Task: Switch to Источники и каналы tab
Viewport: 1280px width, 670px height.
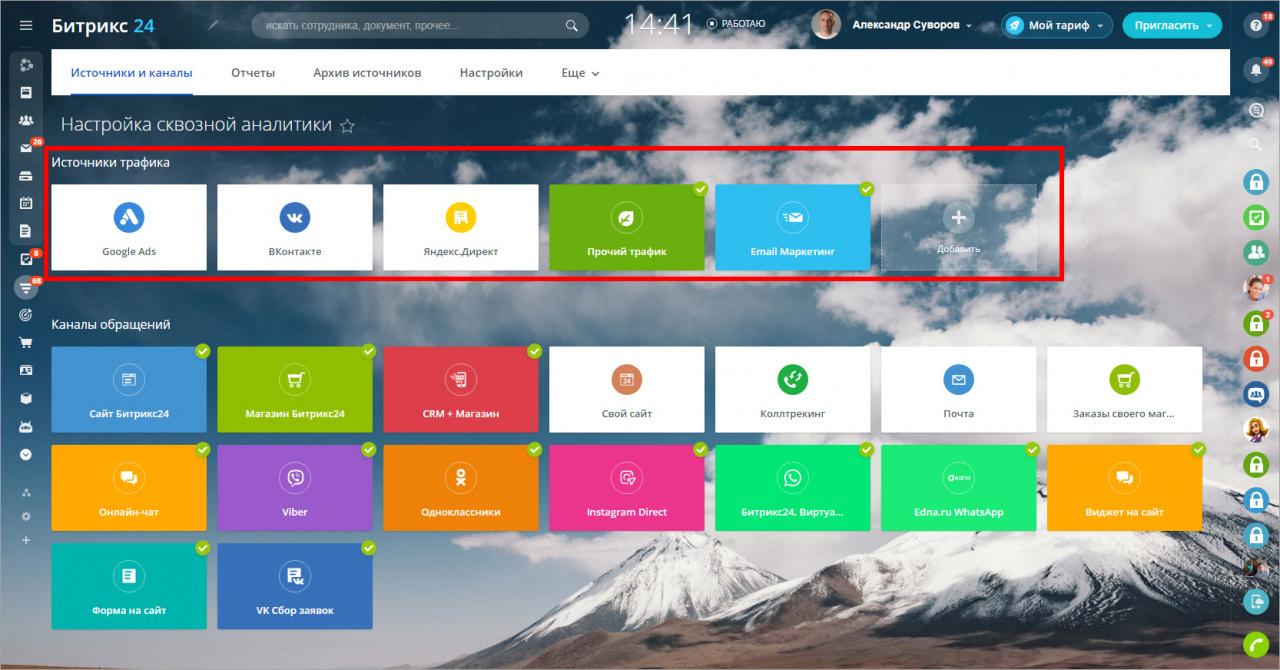Action: (131, 73)
